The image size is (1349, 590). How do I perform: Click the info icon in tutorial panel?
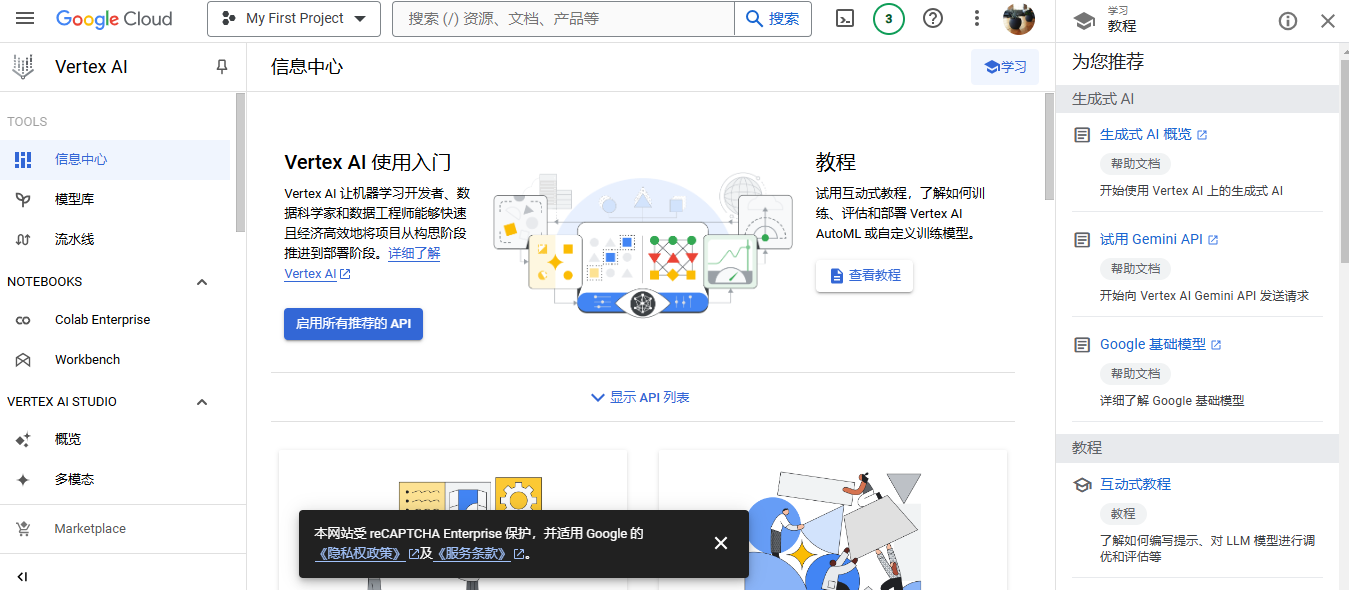pyautogui.click(x=1288, y=21)
